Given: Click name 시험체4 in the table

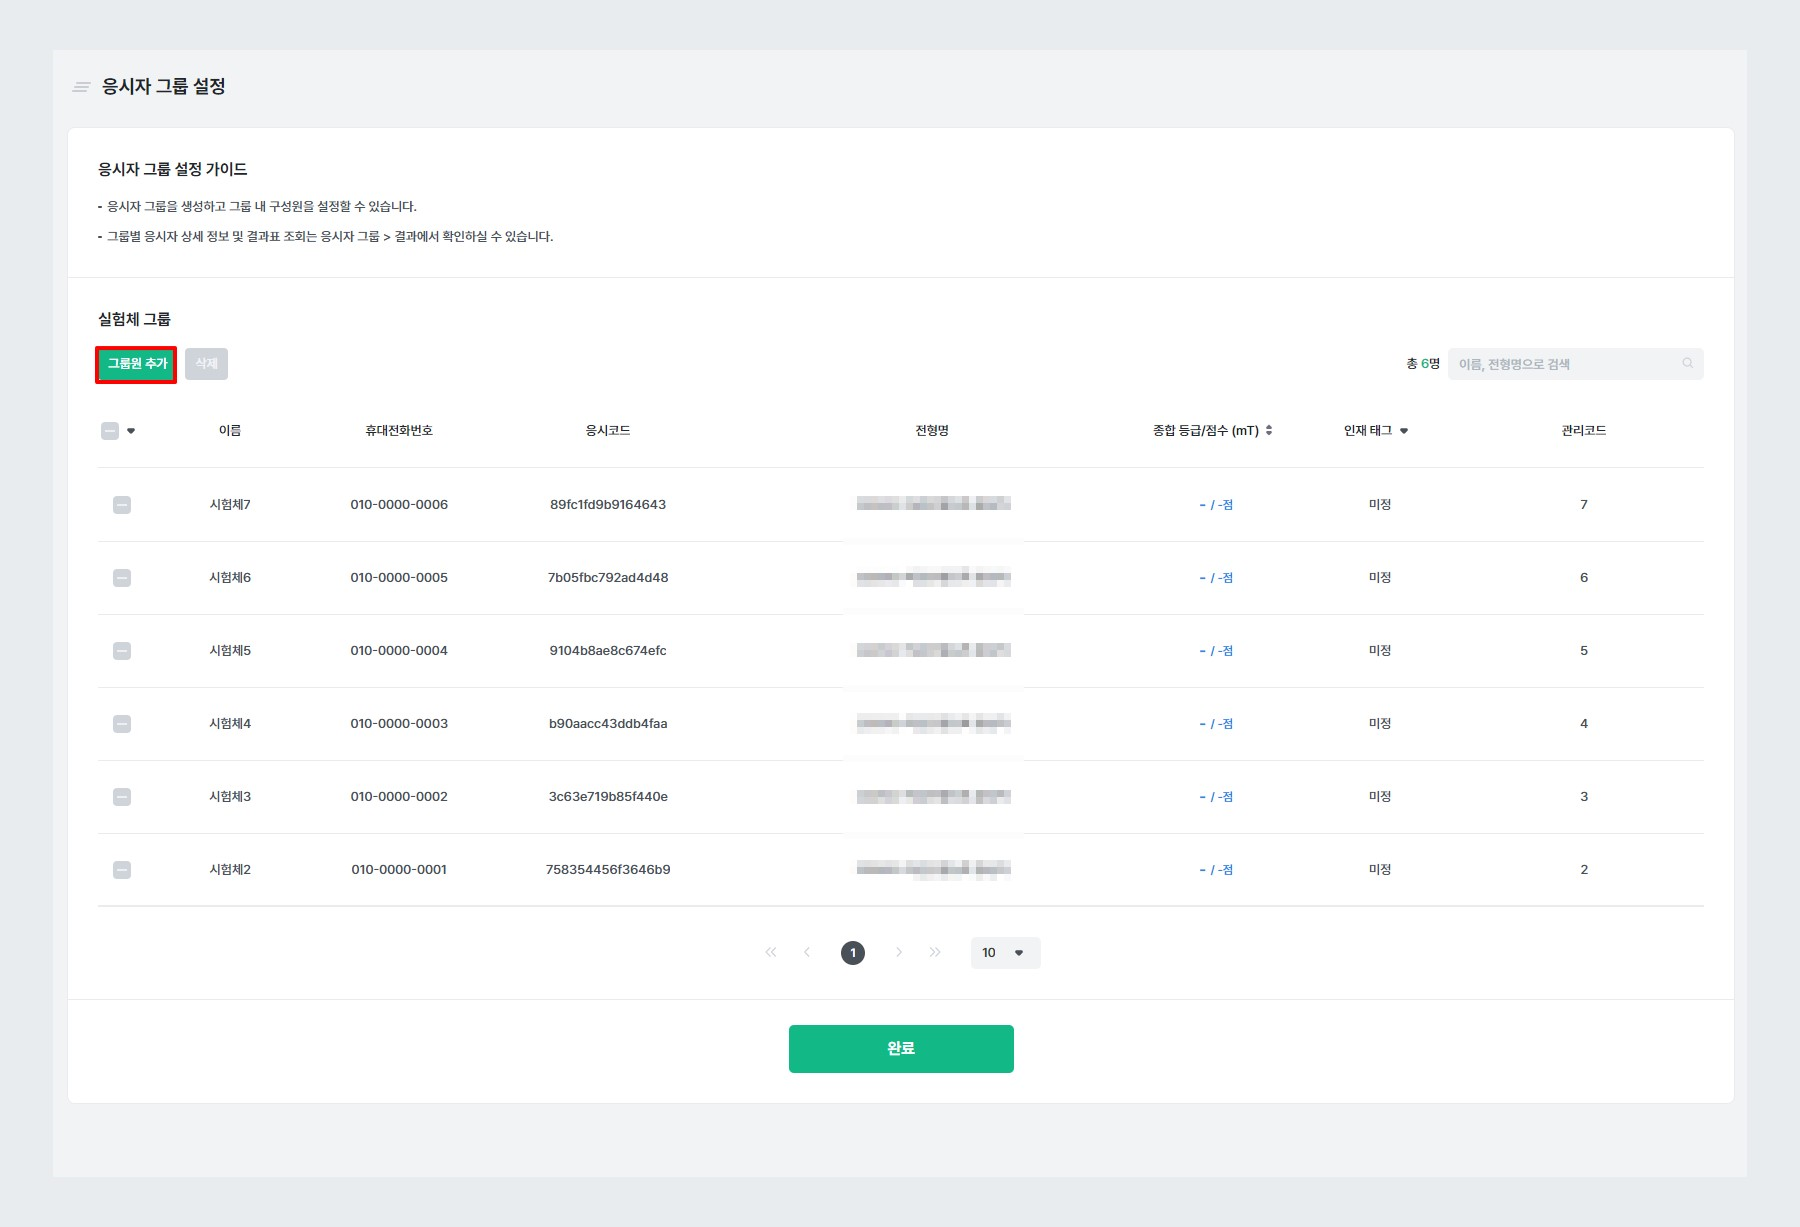Looking at the screenshot, I should [230, 724].
